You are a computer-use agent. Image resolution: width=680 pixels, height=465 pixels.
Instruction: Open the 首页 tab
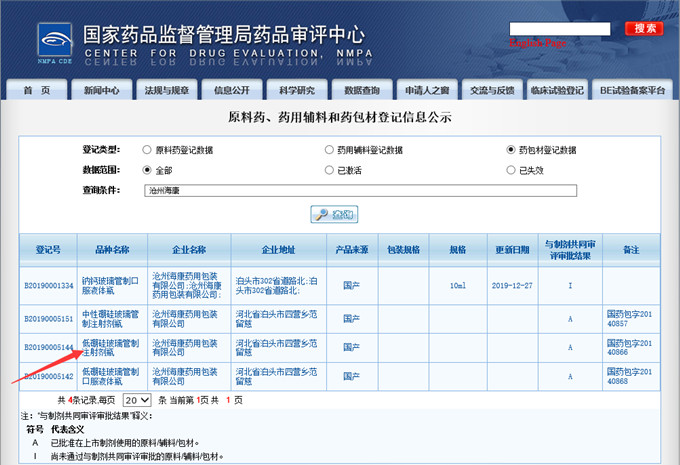(37, 90)
